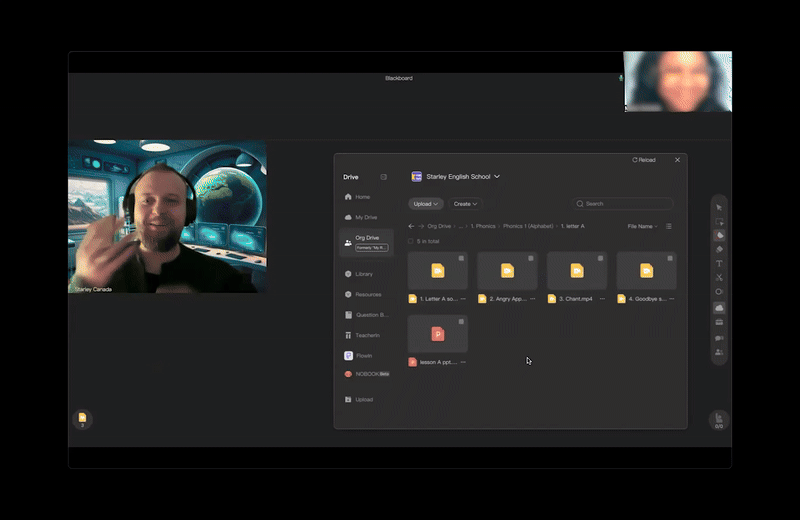Go to 1. Phonics breadcrumb
The width and height of the screenshot is (800, 520).
(483, 226)
